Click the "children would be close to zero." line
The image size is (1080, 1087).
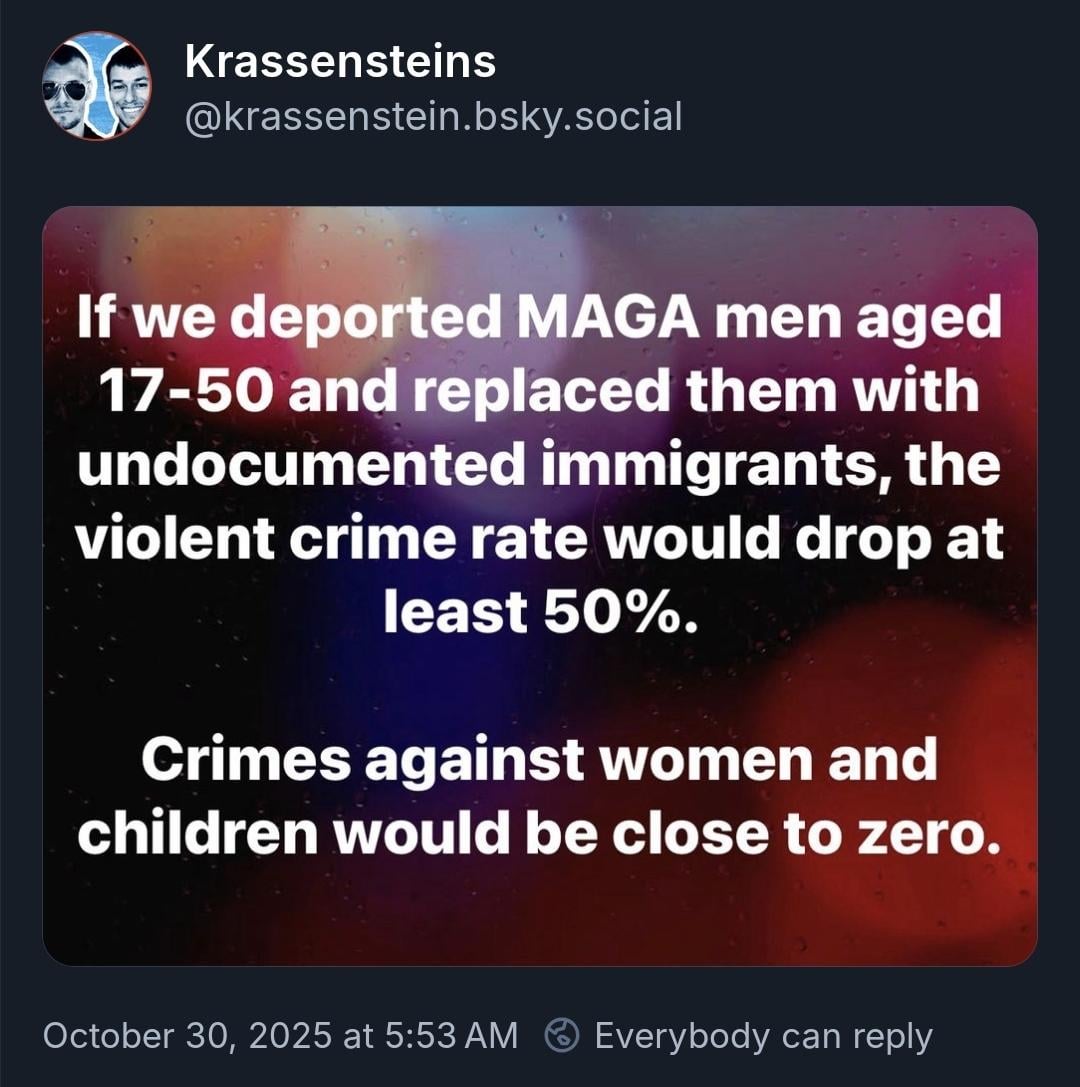click(540, 834)
